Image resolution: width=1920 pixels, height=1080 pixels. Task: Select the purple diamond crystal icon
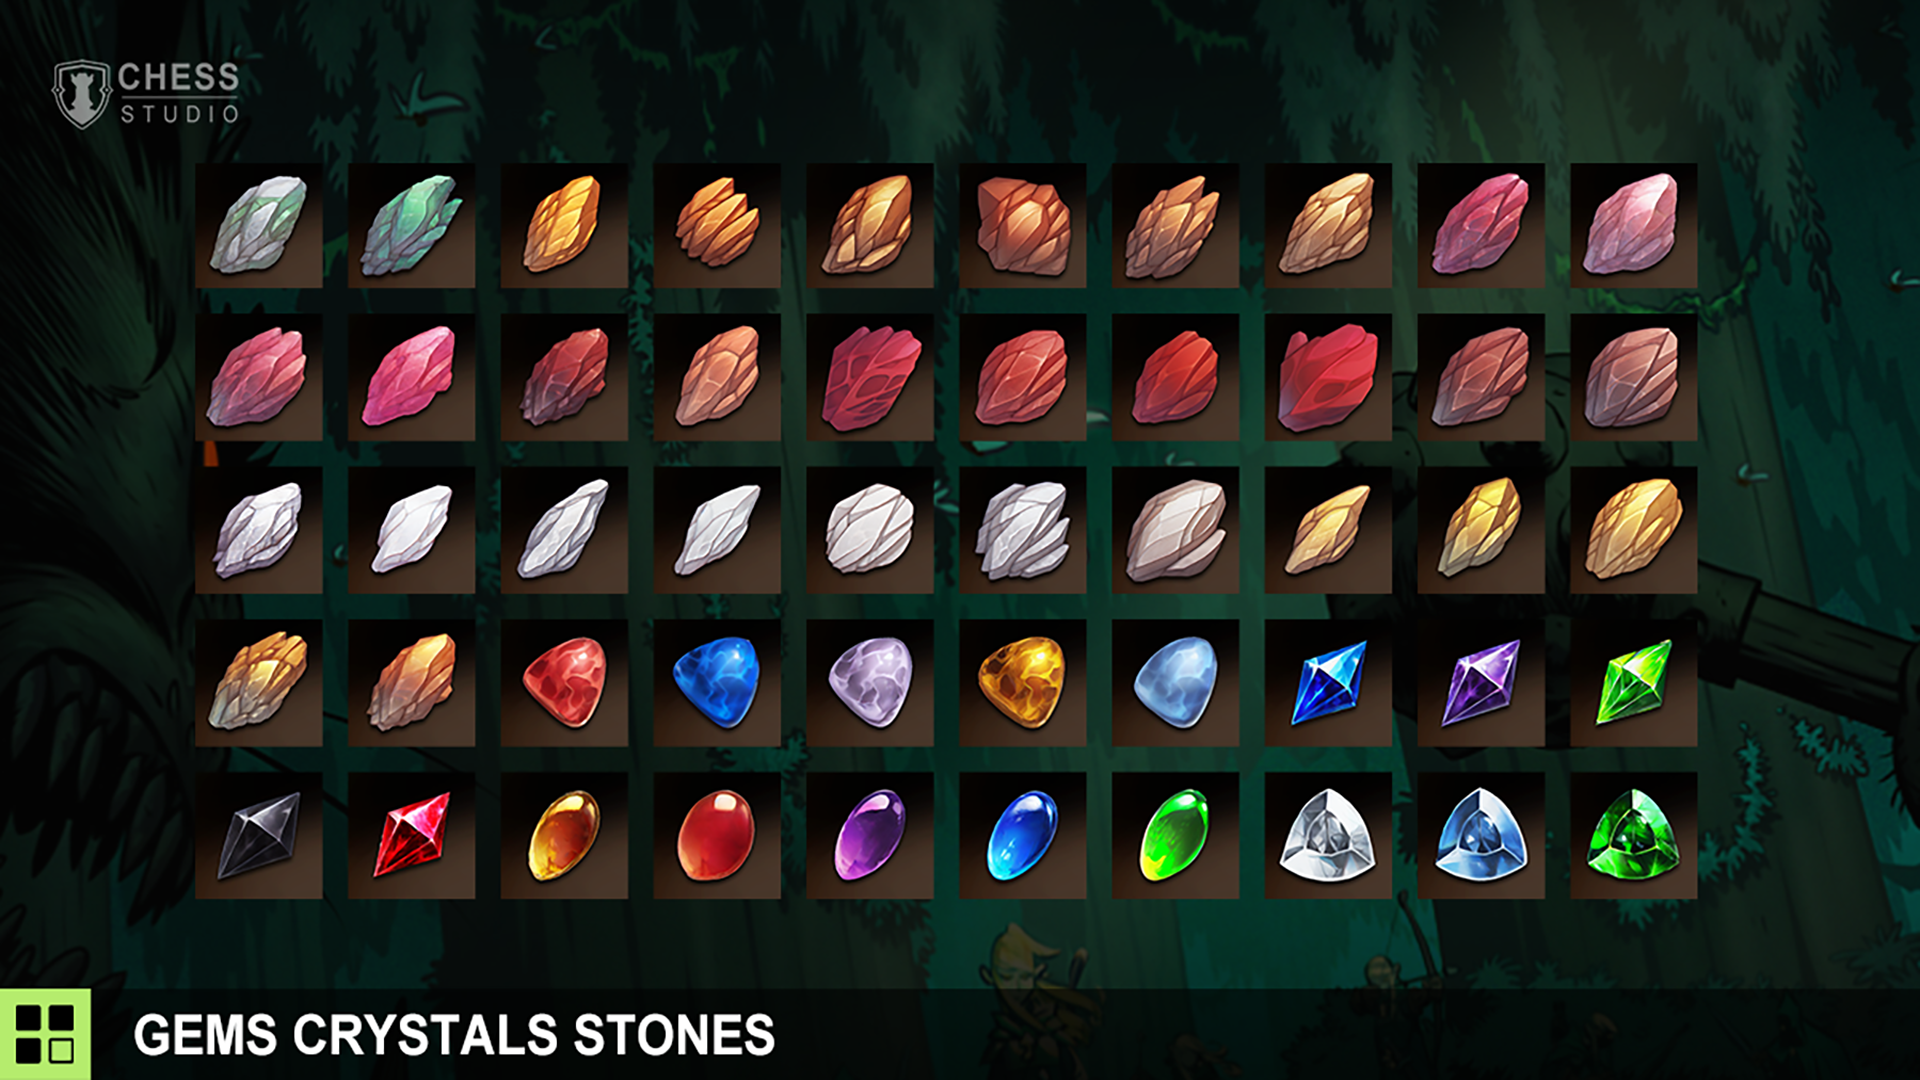point(1481,683)
